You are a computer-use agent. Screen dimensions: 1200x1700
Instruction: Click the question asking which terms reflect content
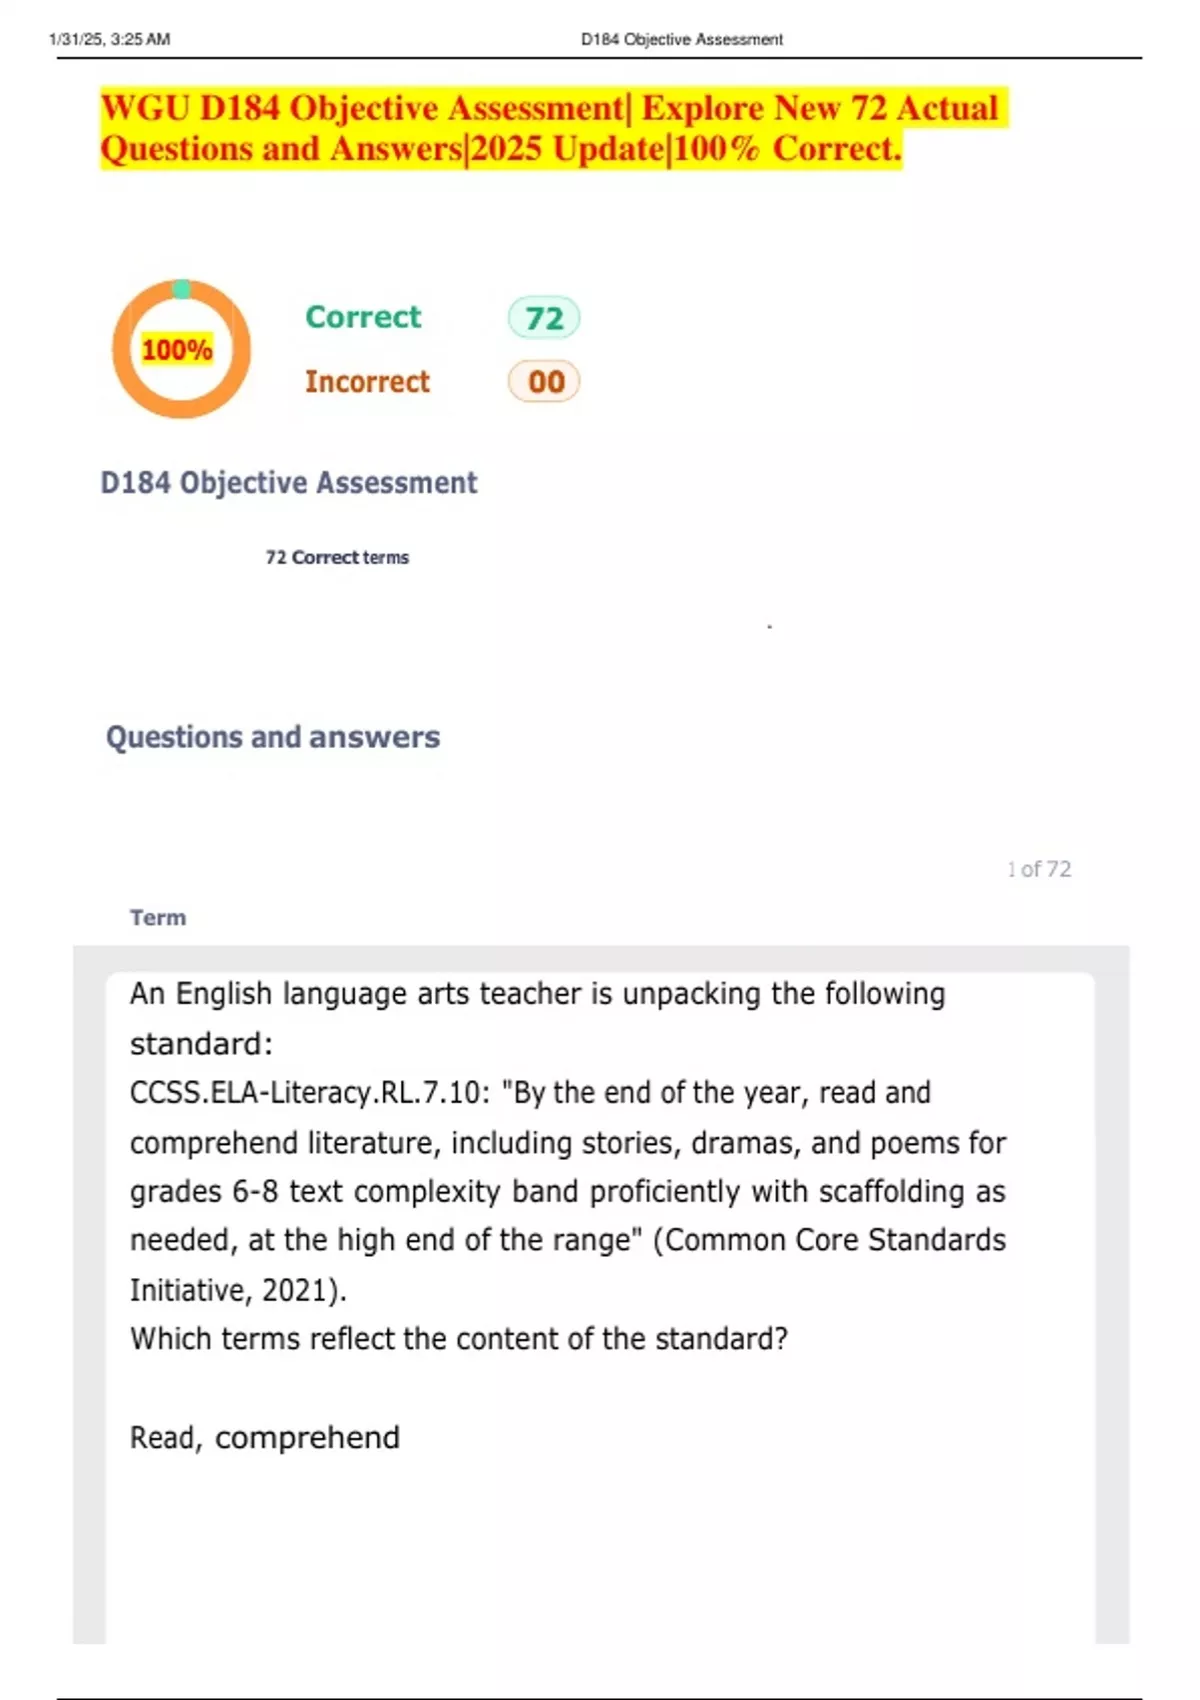pyautogui.click(x=459, y=1338)
